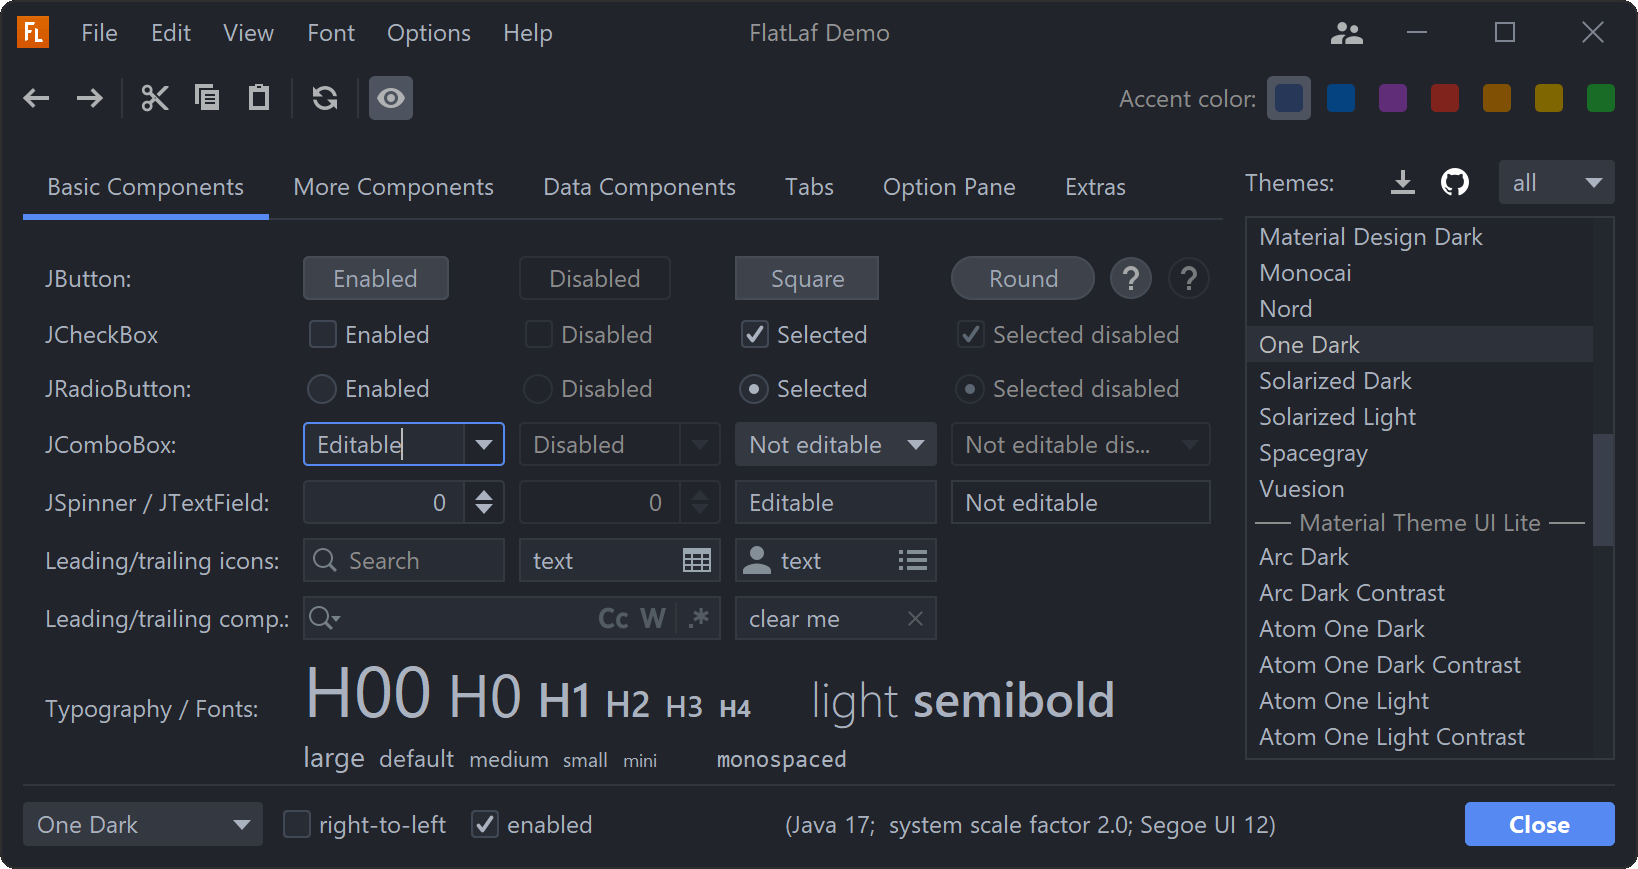
Task: Check the Enabled JCheckBox
Action: coord(323,334)
